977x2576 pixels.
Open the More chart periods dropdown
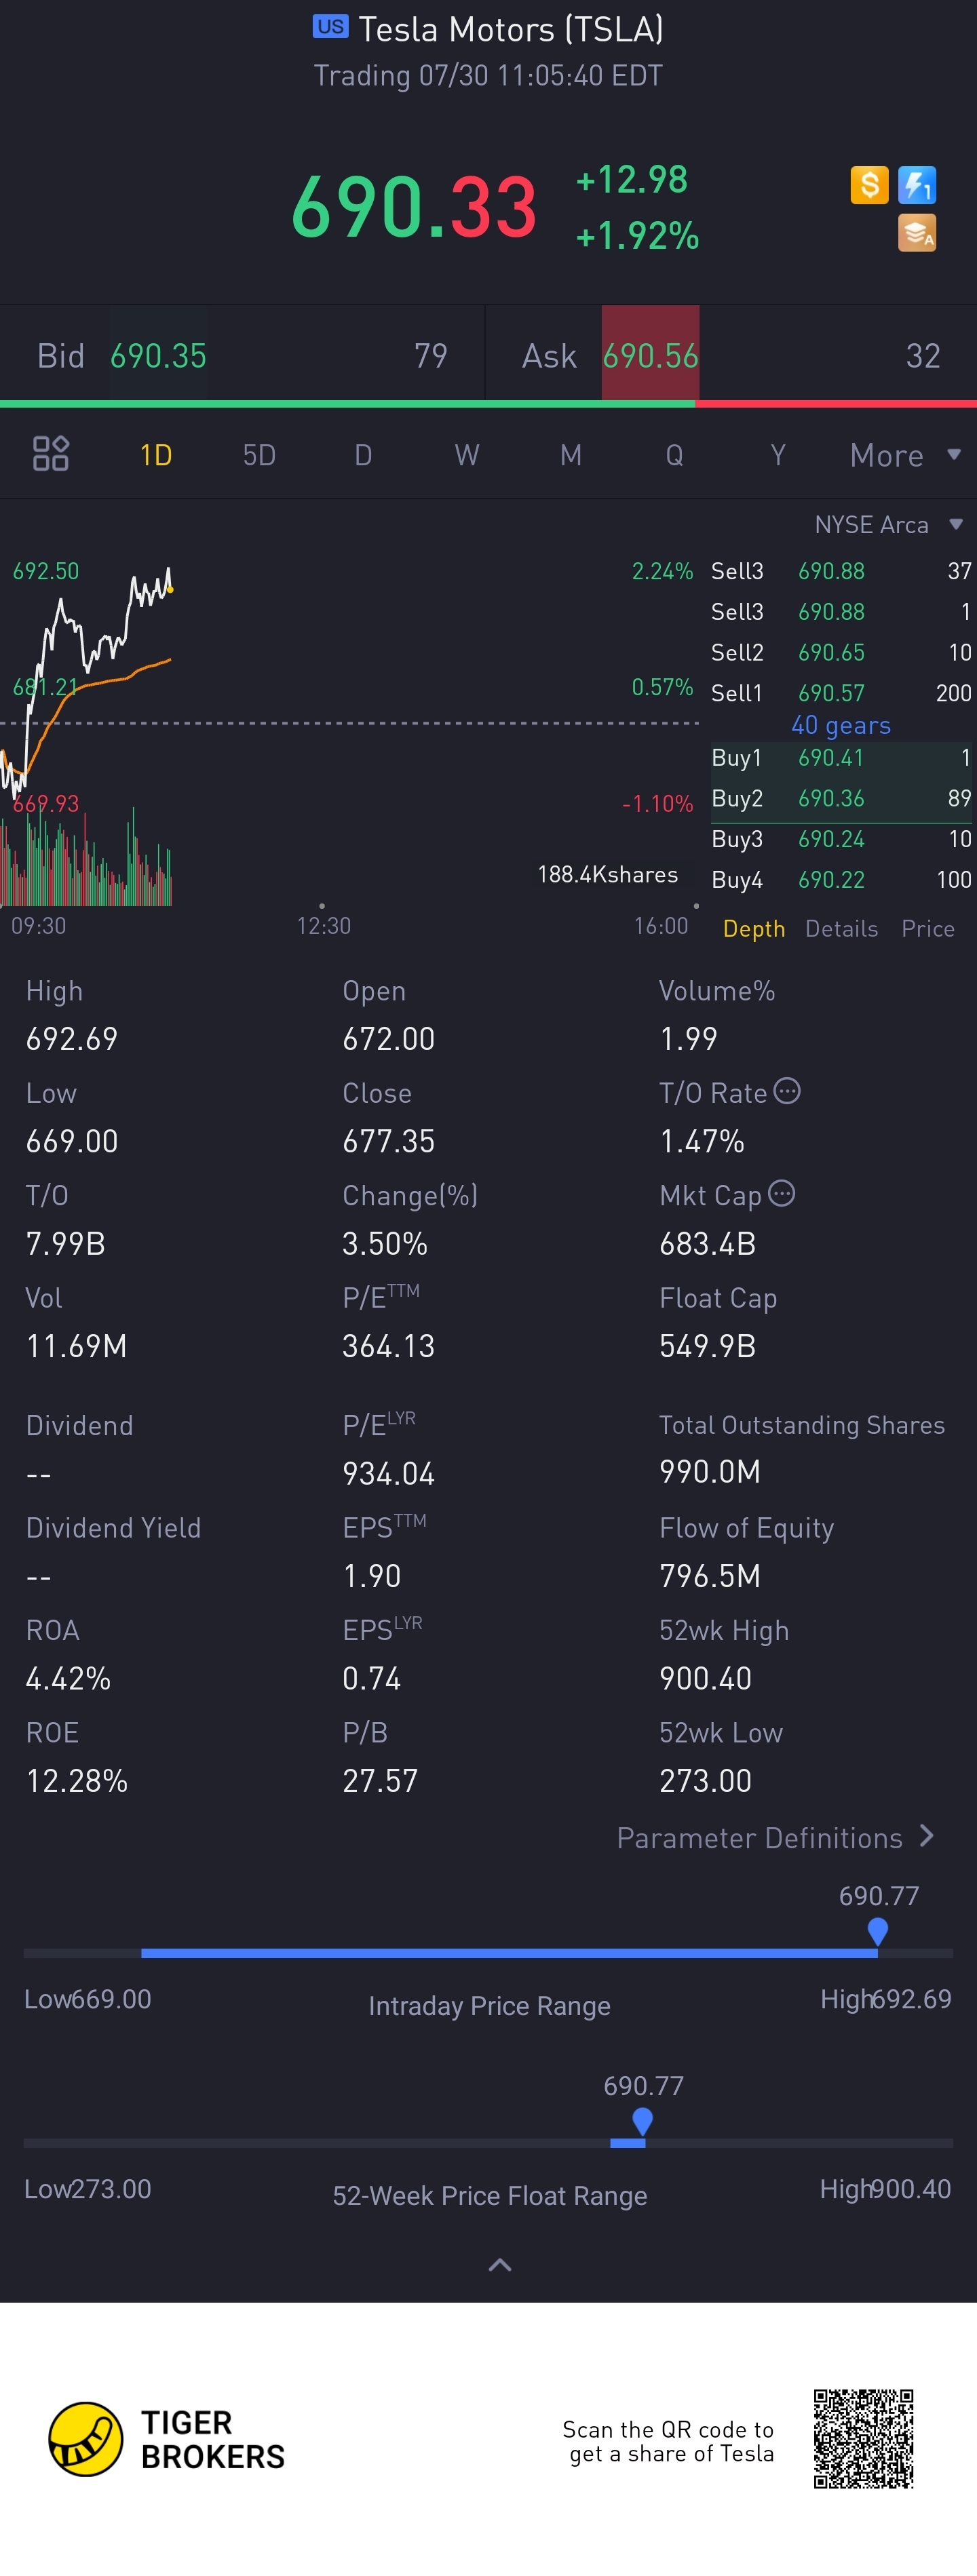pos(906,455)
